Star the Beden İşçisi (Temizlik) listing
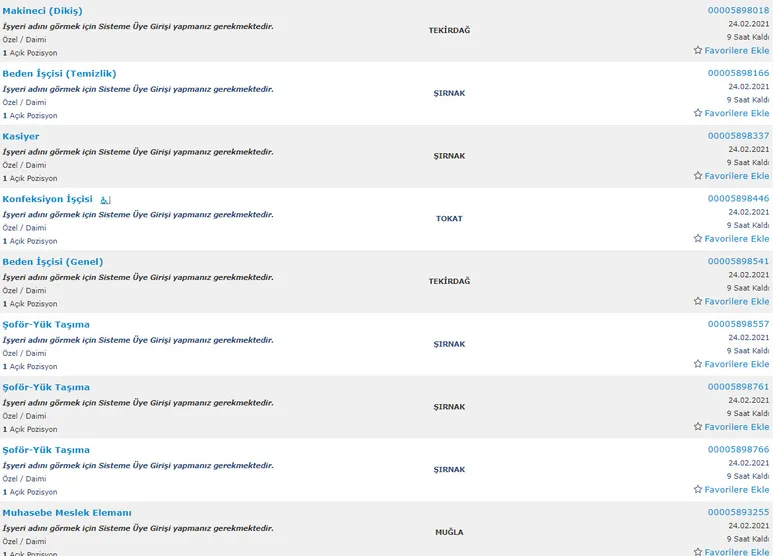The image size is (773, 556). (698, 113)
